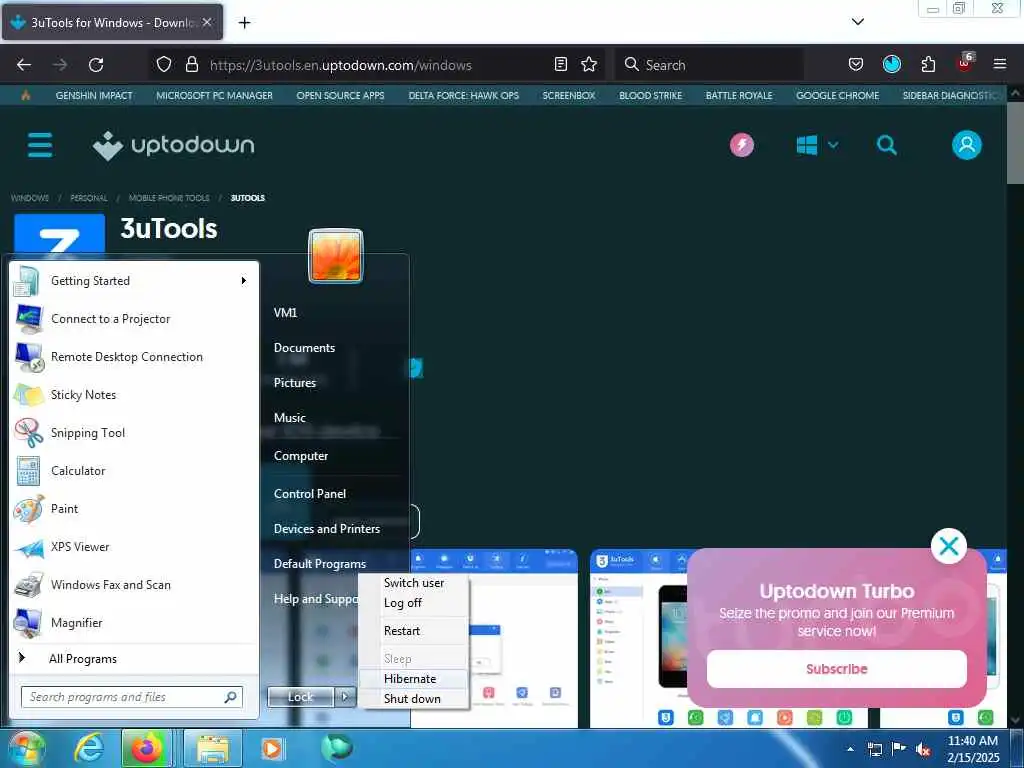The image size is (1024, 768).
Task: Click the Subscribe button
Action: pyautogui.click(x=837, y=669)
